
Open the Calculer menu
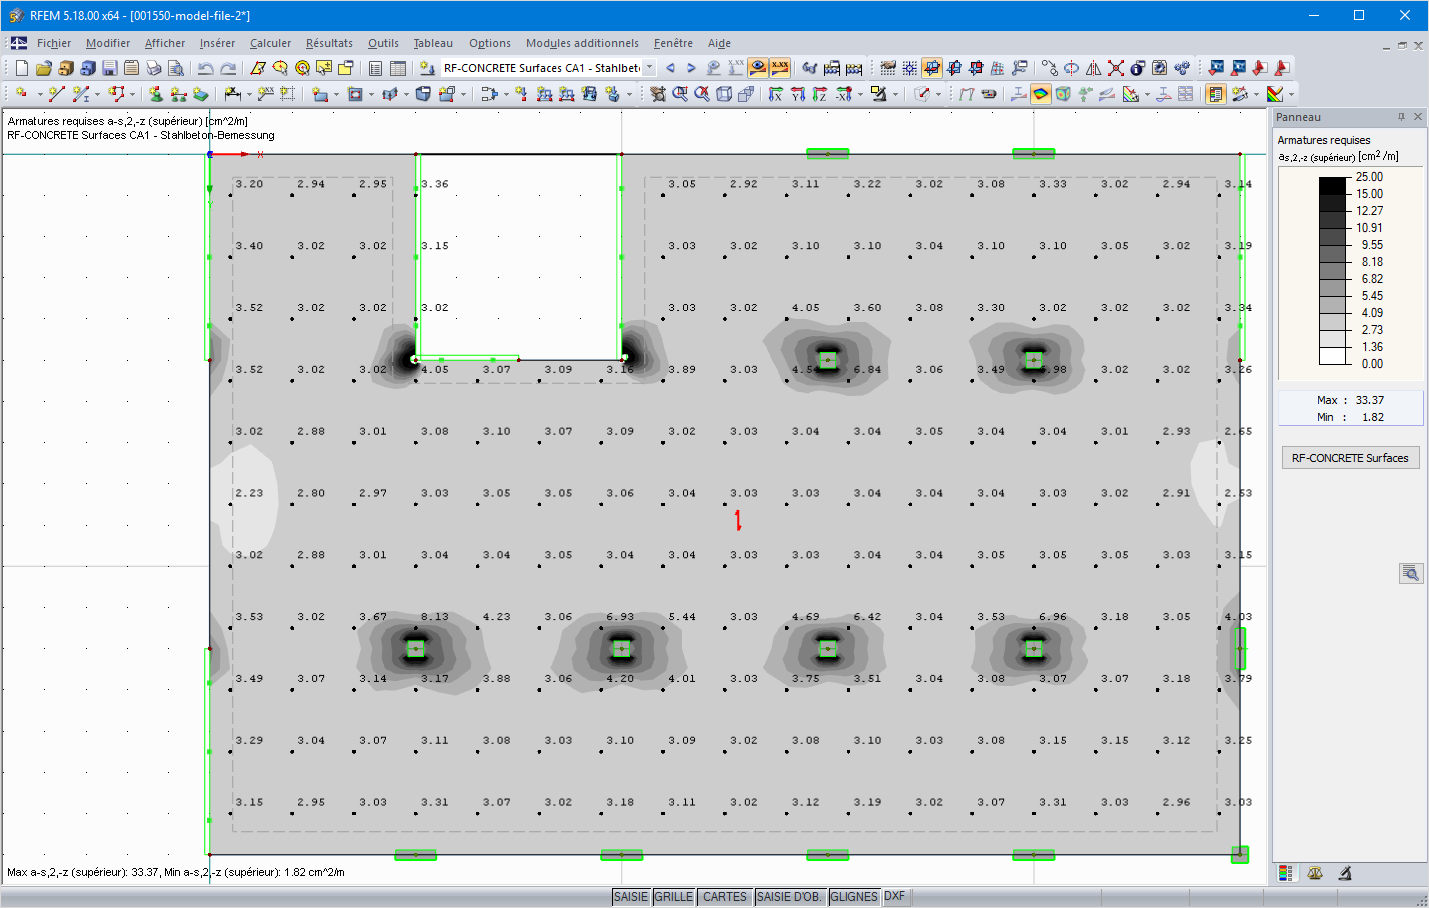270,43
